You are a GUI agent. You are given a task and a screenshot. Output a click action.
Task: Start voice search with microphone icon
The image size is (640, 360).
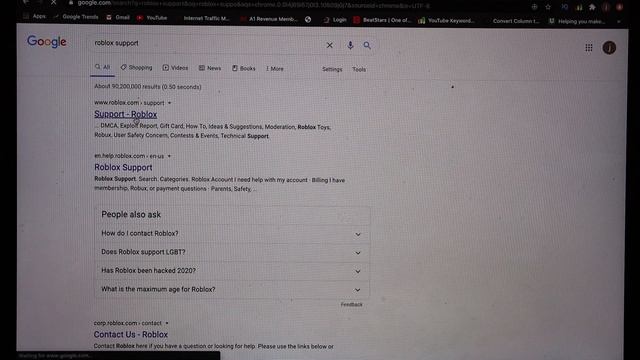point(350,45)
